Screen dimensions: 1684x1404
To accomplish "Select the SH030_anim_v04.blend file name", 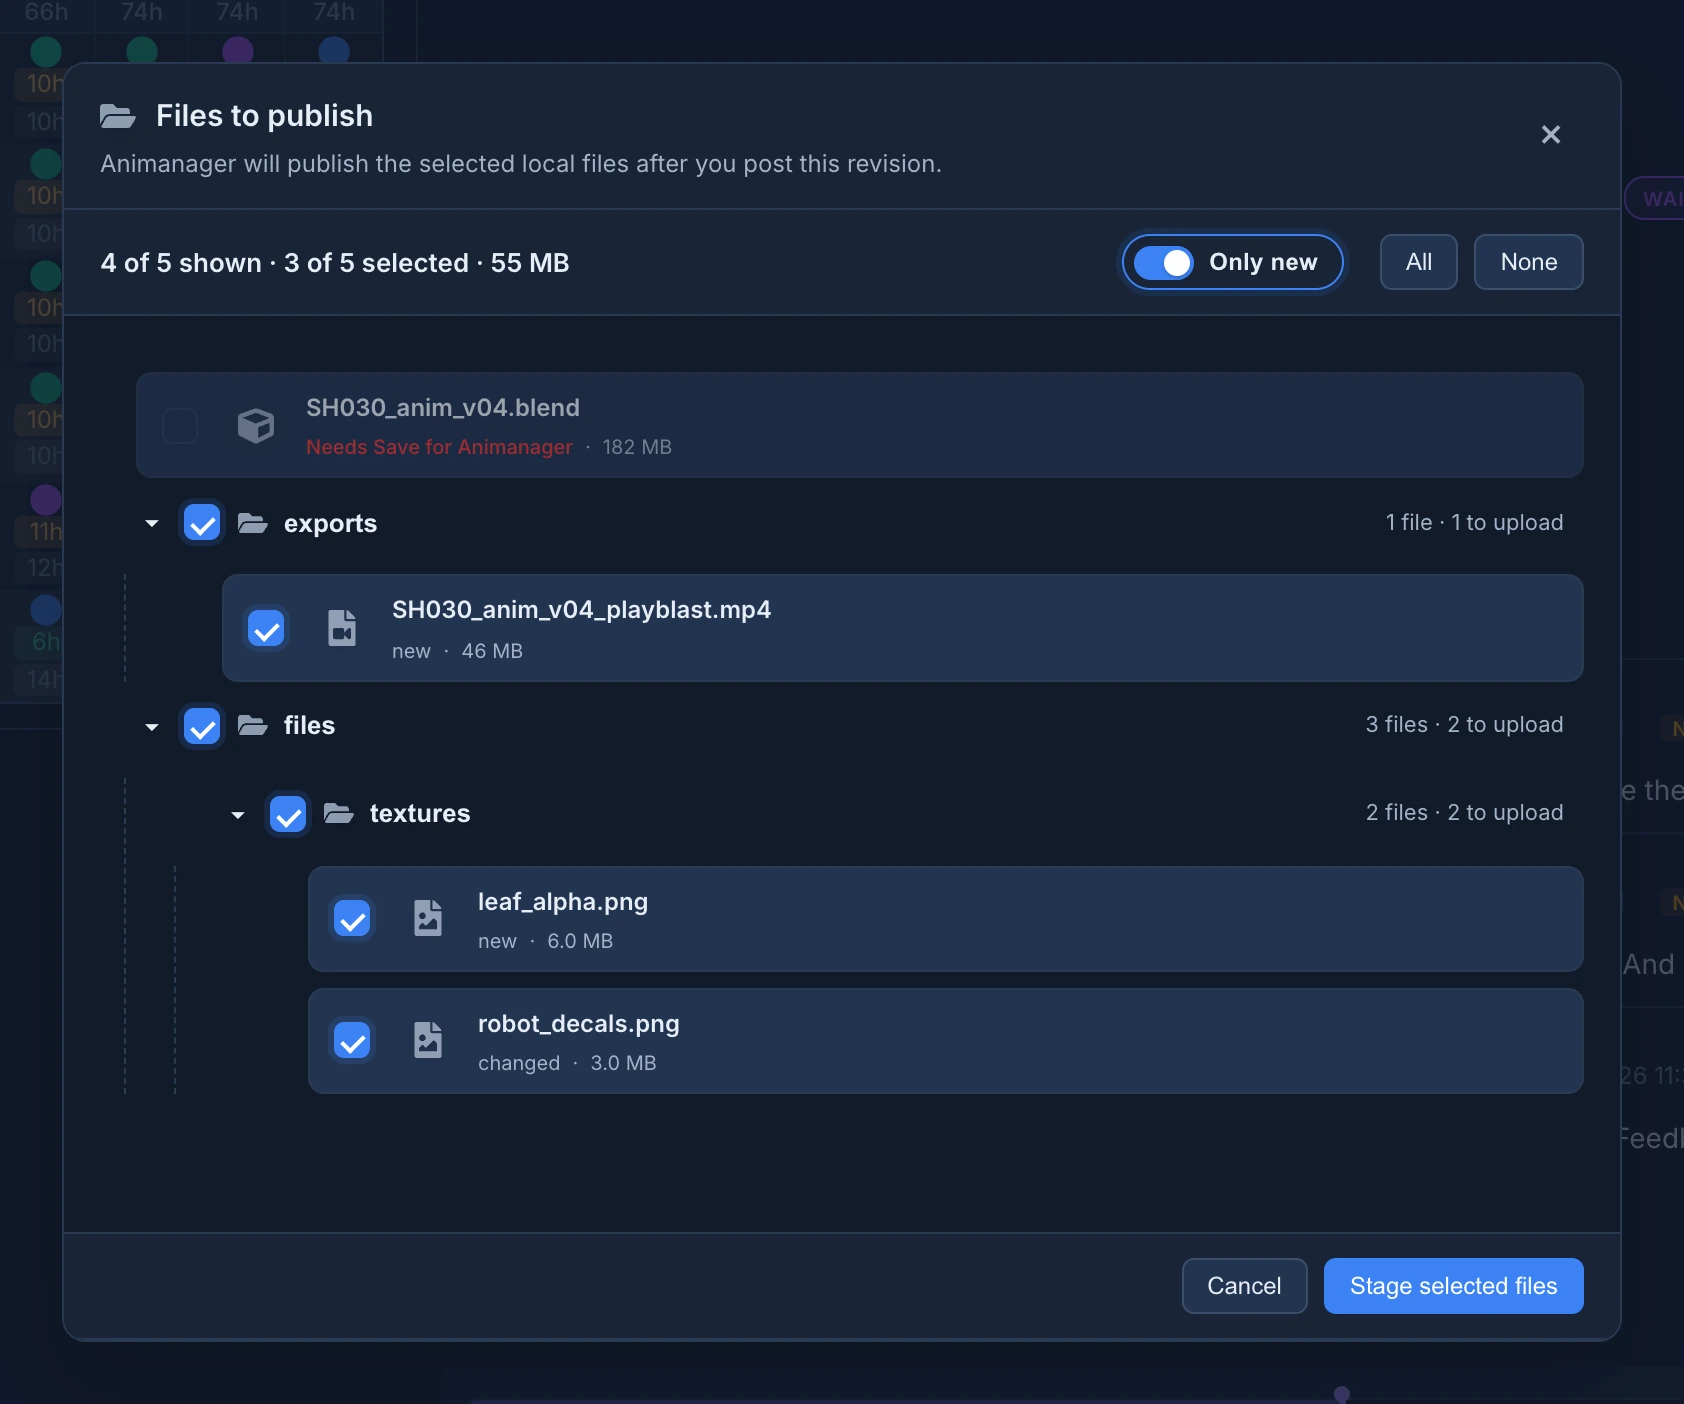I will pyautogui.click(x=443, y=408).
